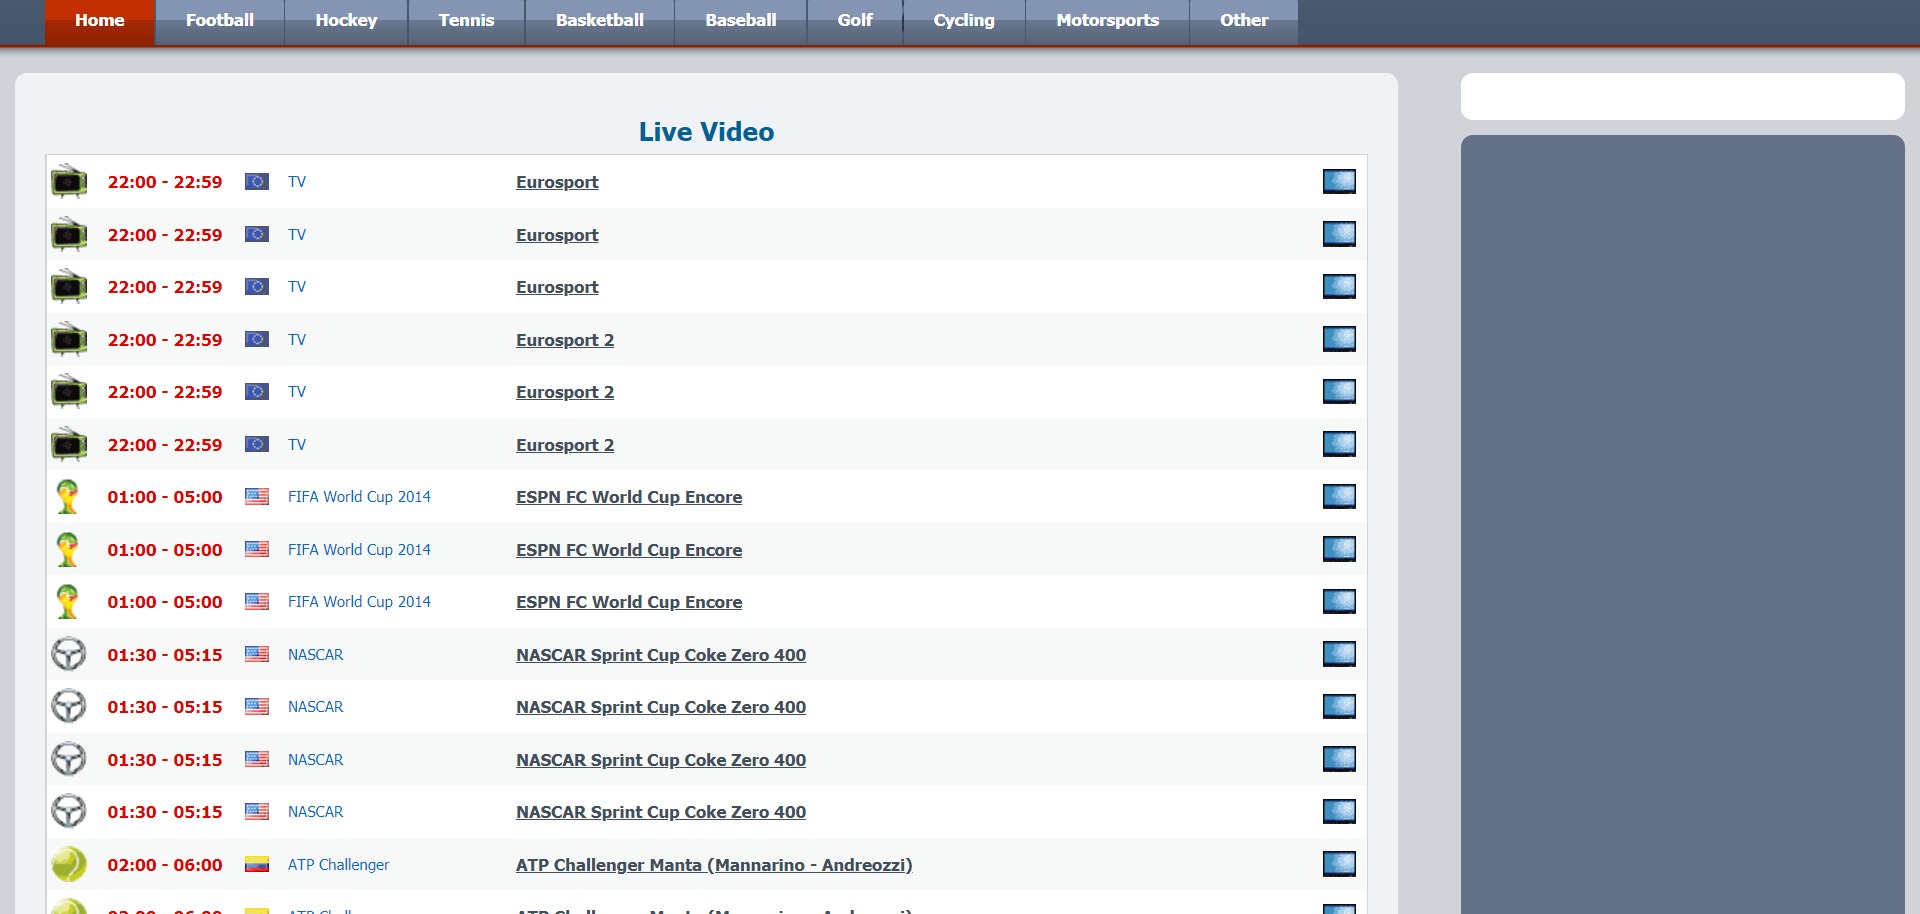
Task: Open the Golf section
Action: coord(855,21)
